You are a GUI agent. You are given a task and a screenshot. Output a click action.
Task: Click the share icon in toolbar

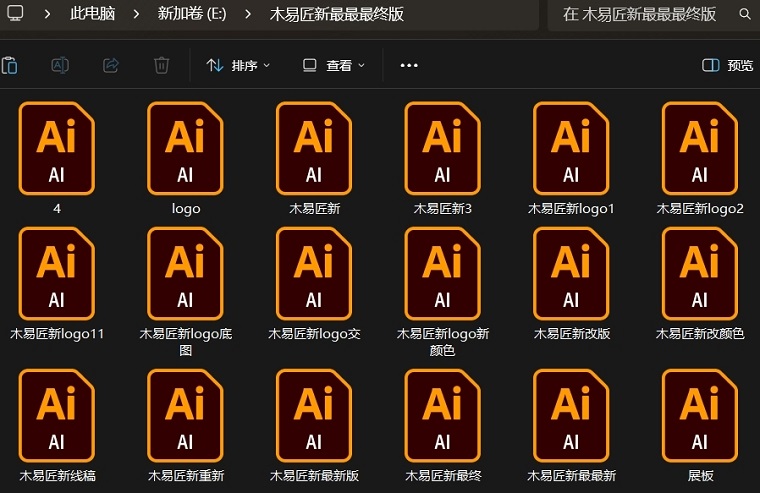(111, 65)
